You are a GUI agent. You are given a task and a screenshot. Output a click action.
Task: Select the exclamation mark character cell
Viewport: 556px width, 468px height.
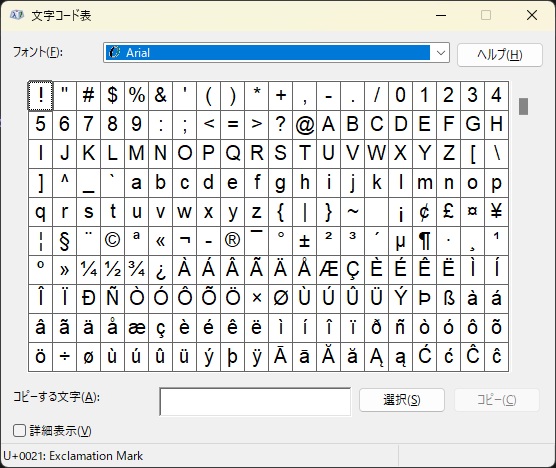(40, 96)
